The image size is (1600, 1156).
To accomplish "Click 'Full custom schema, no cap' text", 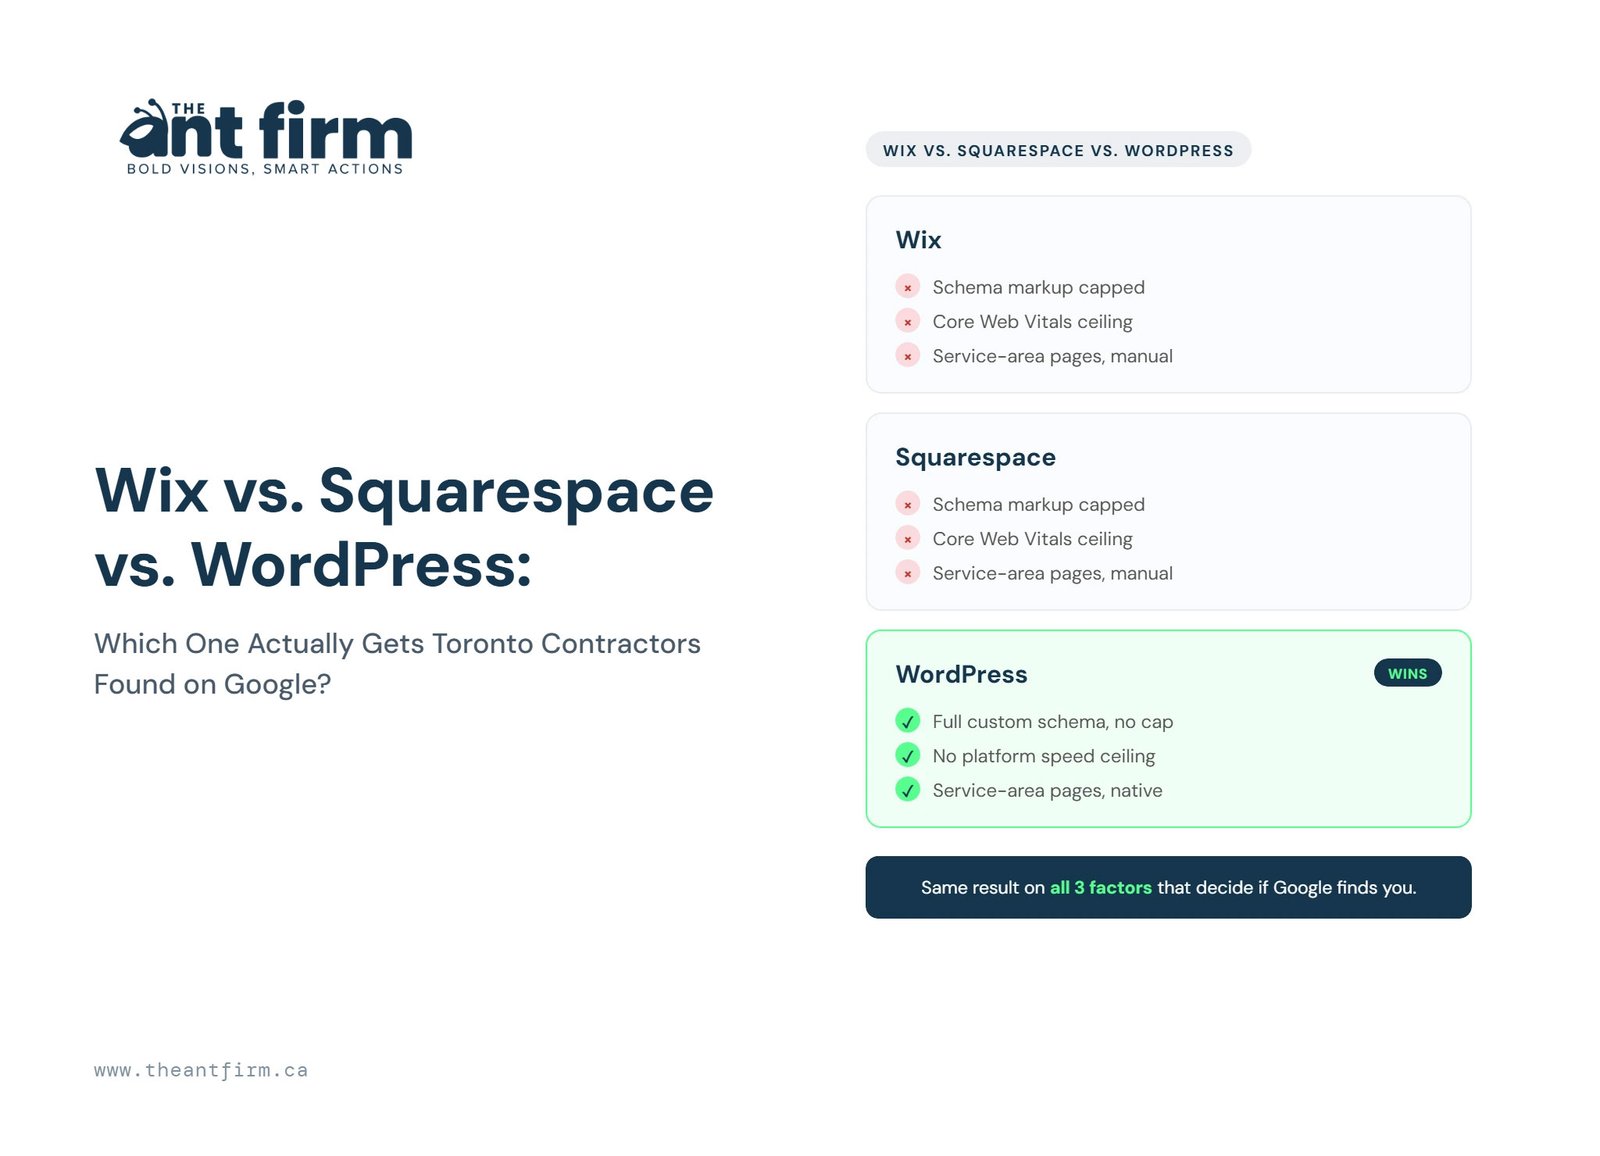I will 1052,721.
